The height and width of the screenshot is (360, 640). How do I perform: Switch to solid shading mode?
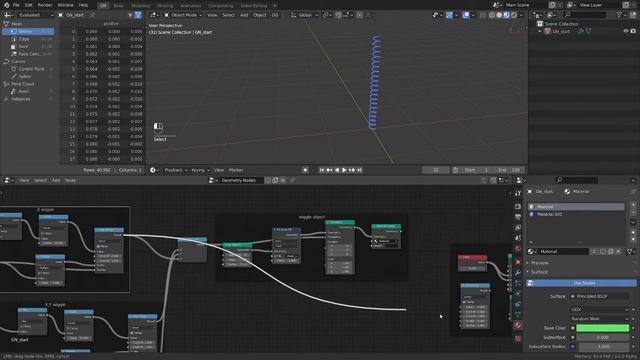[499, 15]
